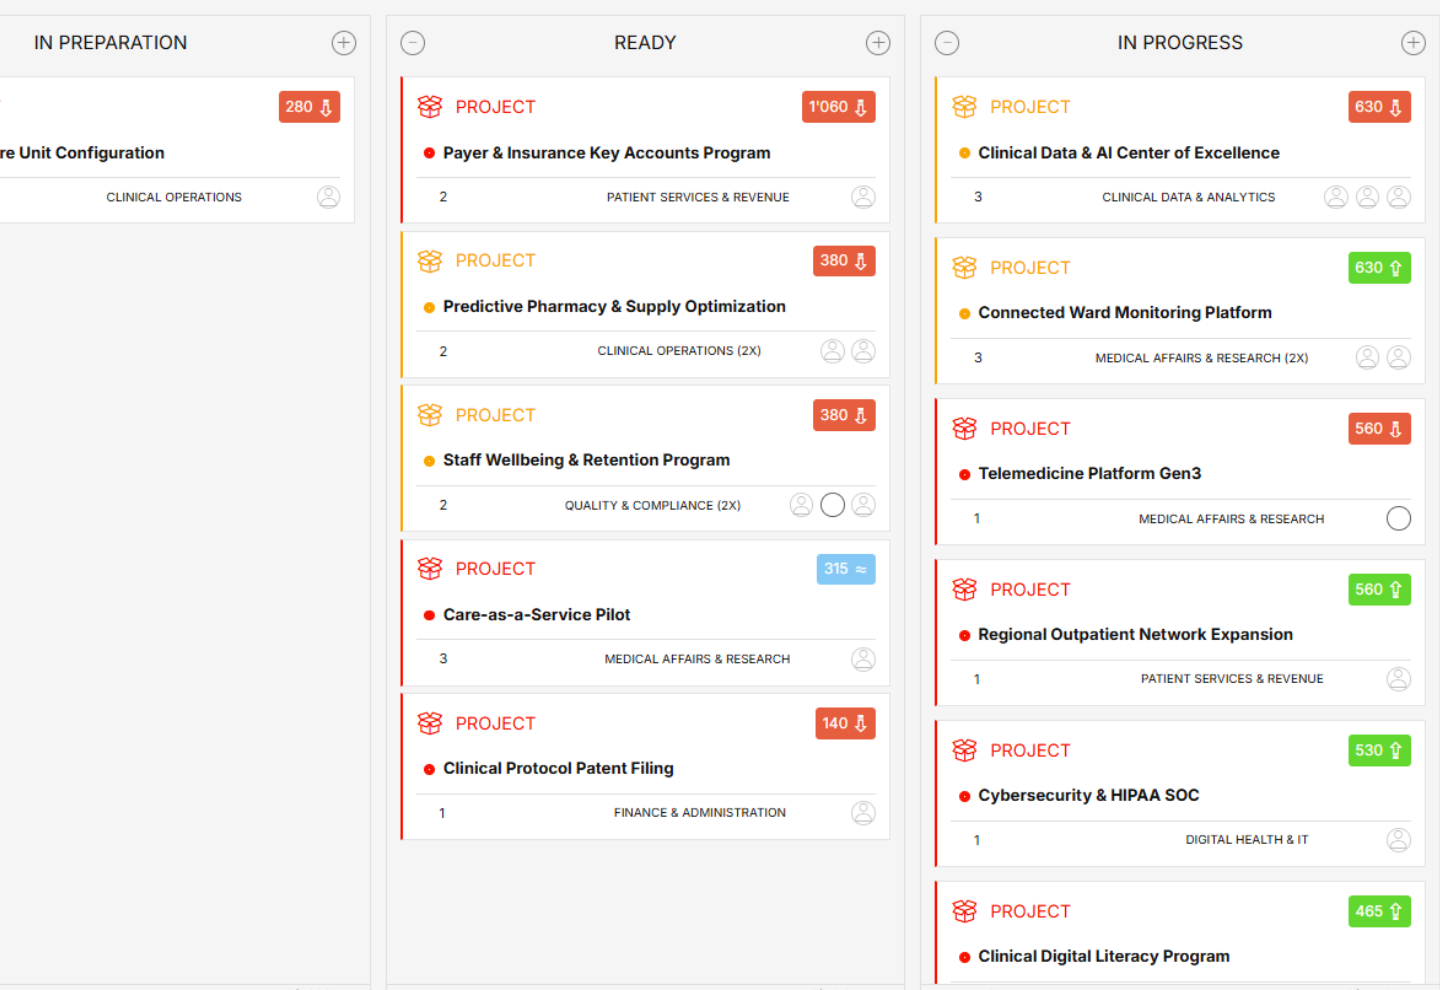The width and height of the screenshot is (1440, 990).
Task: Click the 380 badge on the Predictive Pharmacy card
Action: (x=844, y=261)
